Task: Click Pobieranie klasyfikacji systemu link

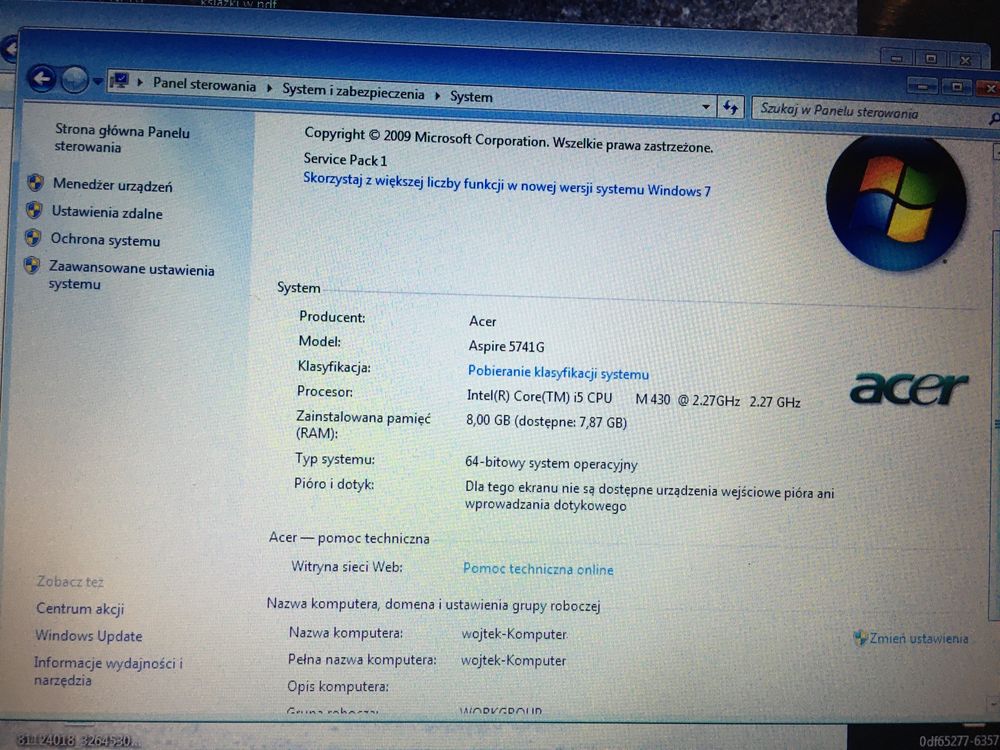Action: click(558, 372)
